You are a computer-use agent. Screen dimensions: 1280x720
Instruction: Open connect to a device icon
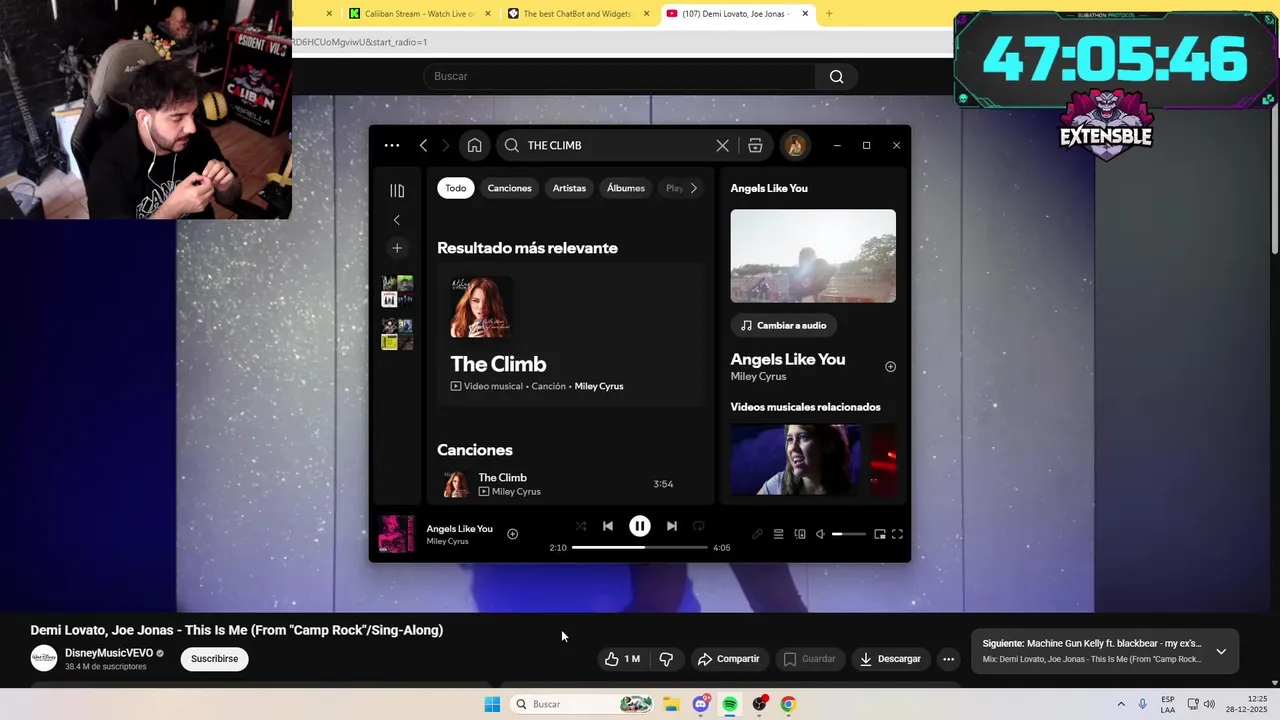point(800,534)
